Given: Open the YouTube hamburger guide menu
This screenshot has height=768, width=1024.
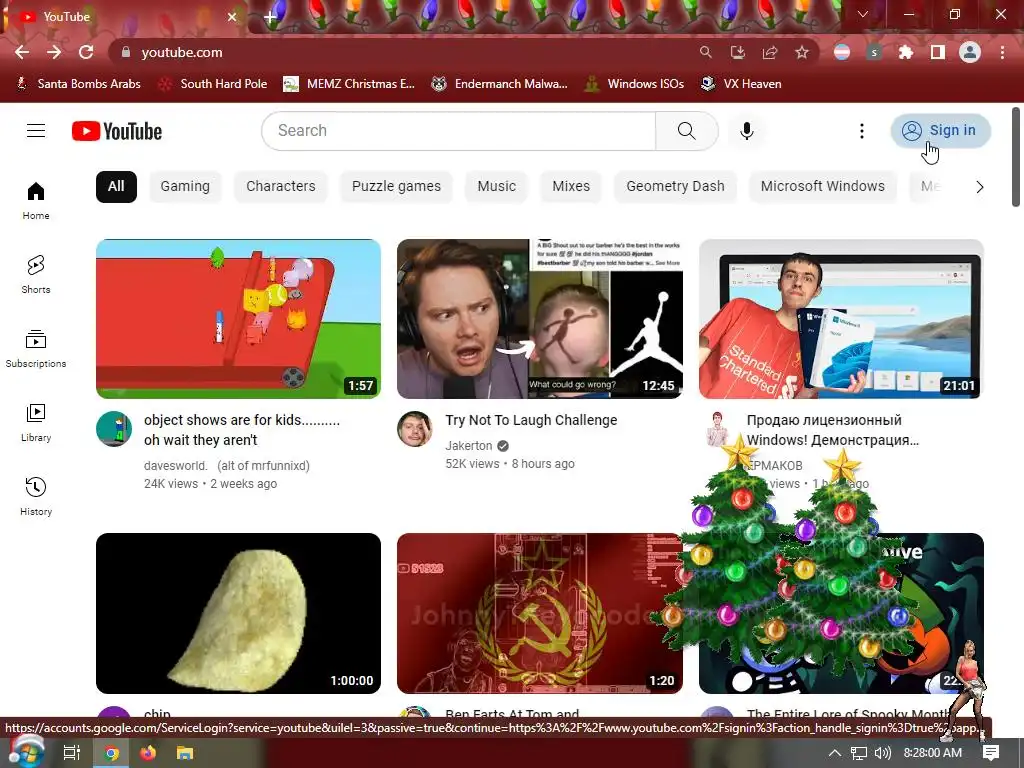Looking at the screenshot, I should tap(36, 131).
